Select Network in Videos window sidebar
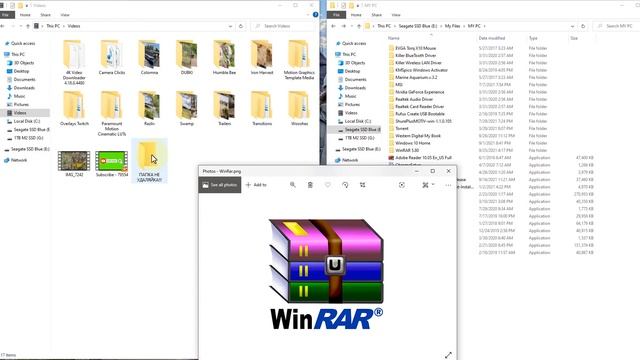 [19, 160]
